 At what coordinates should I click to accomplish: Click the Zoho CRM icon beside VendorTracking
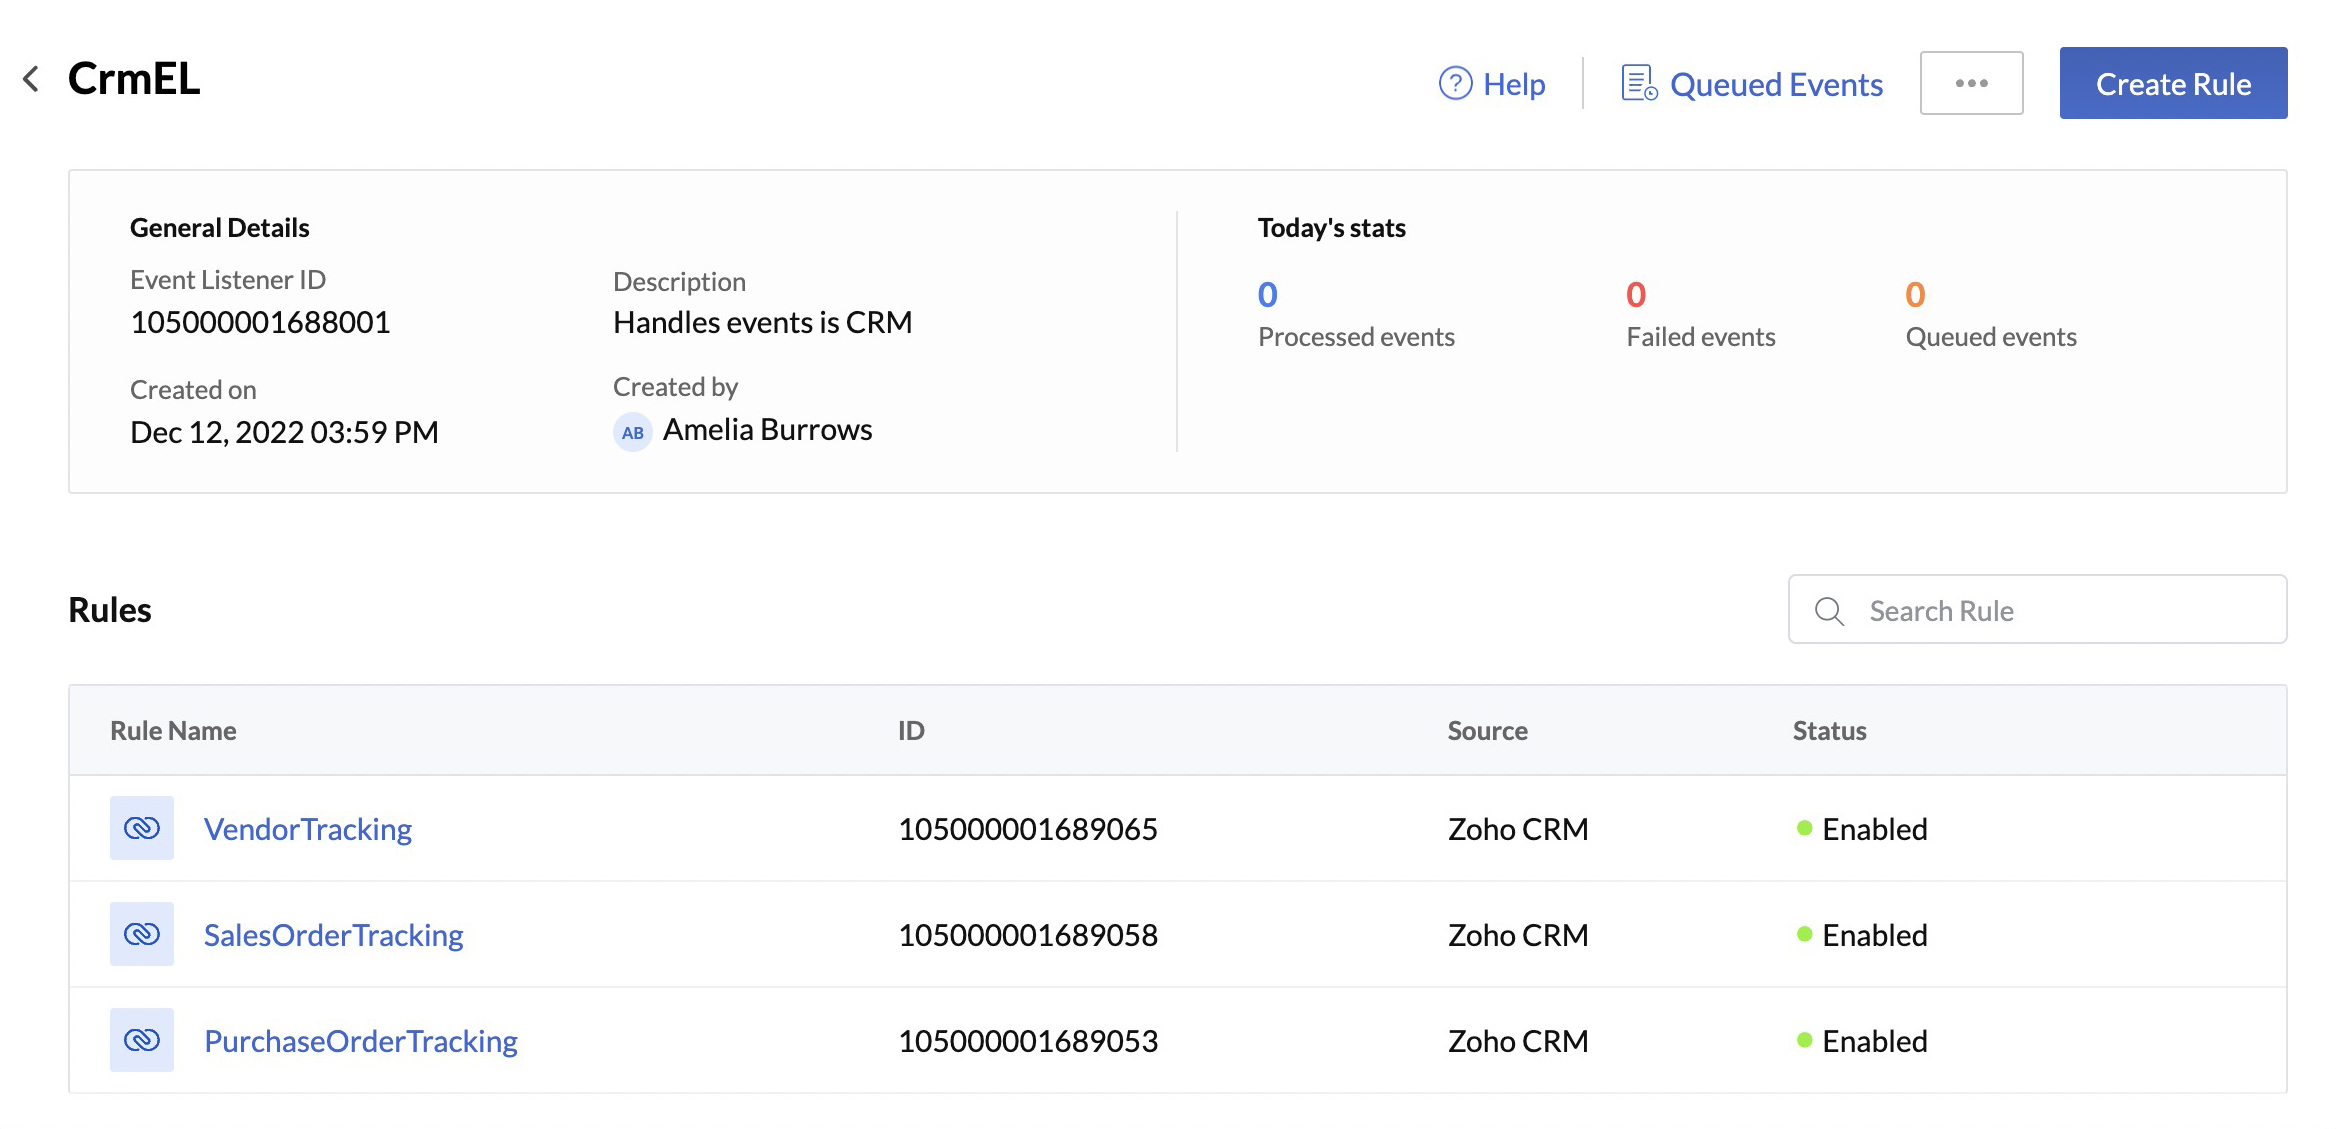point(141,828)
